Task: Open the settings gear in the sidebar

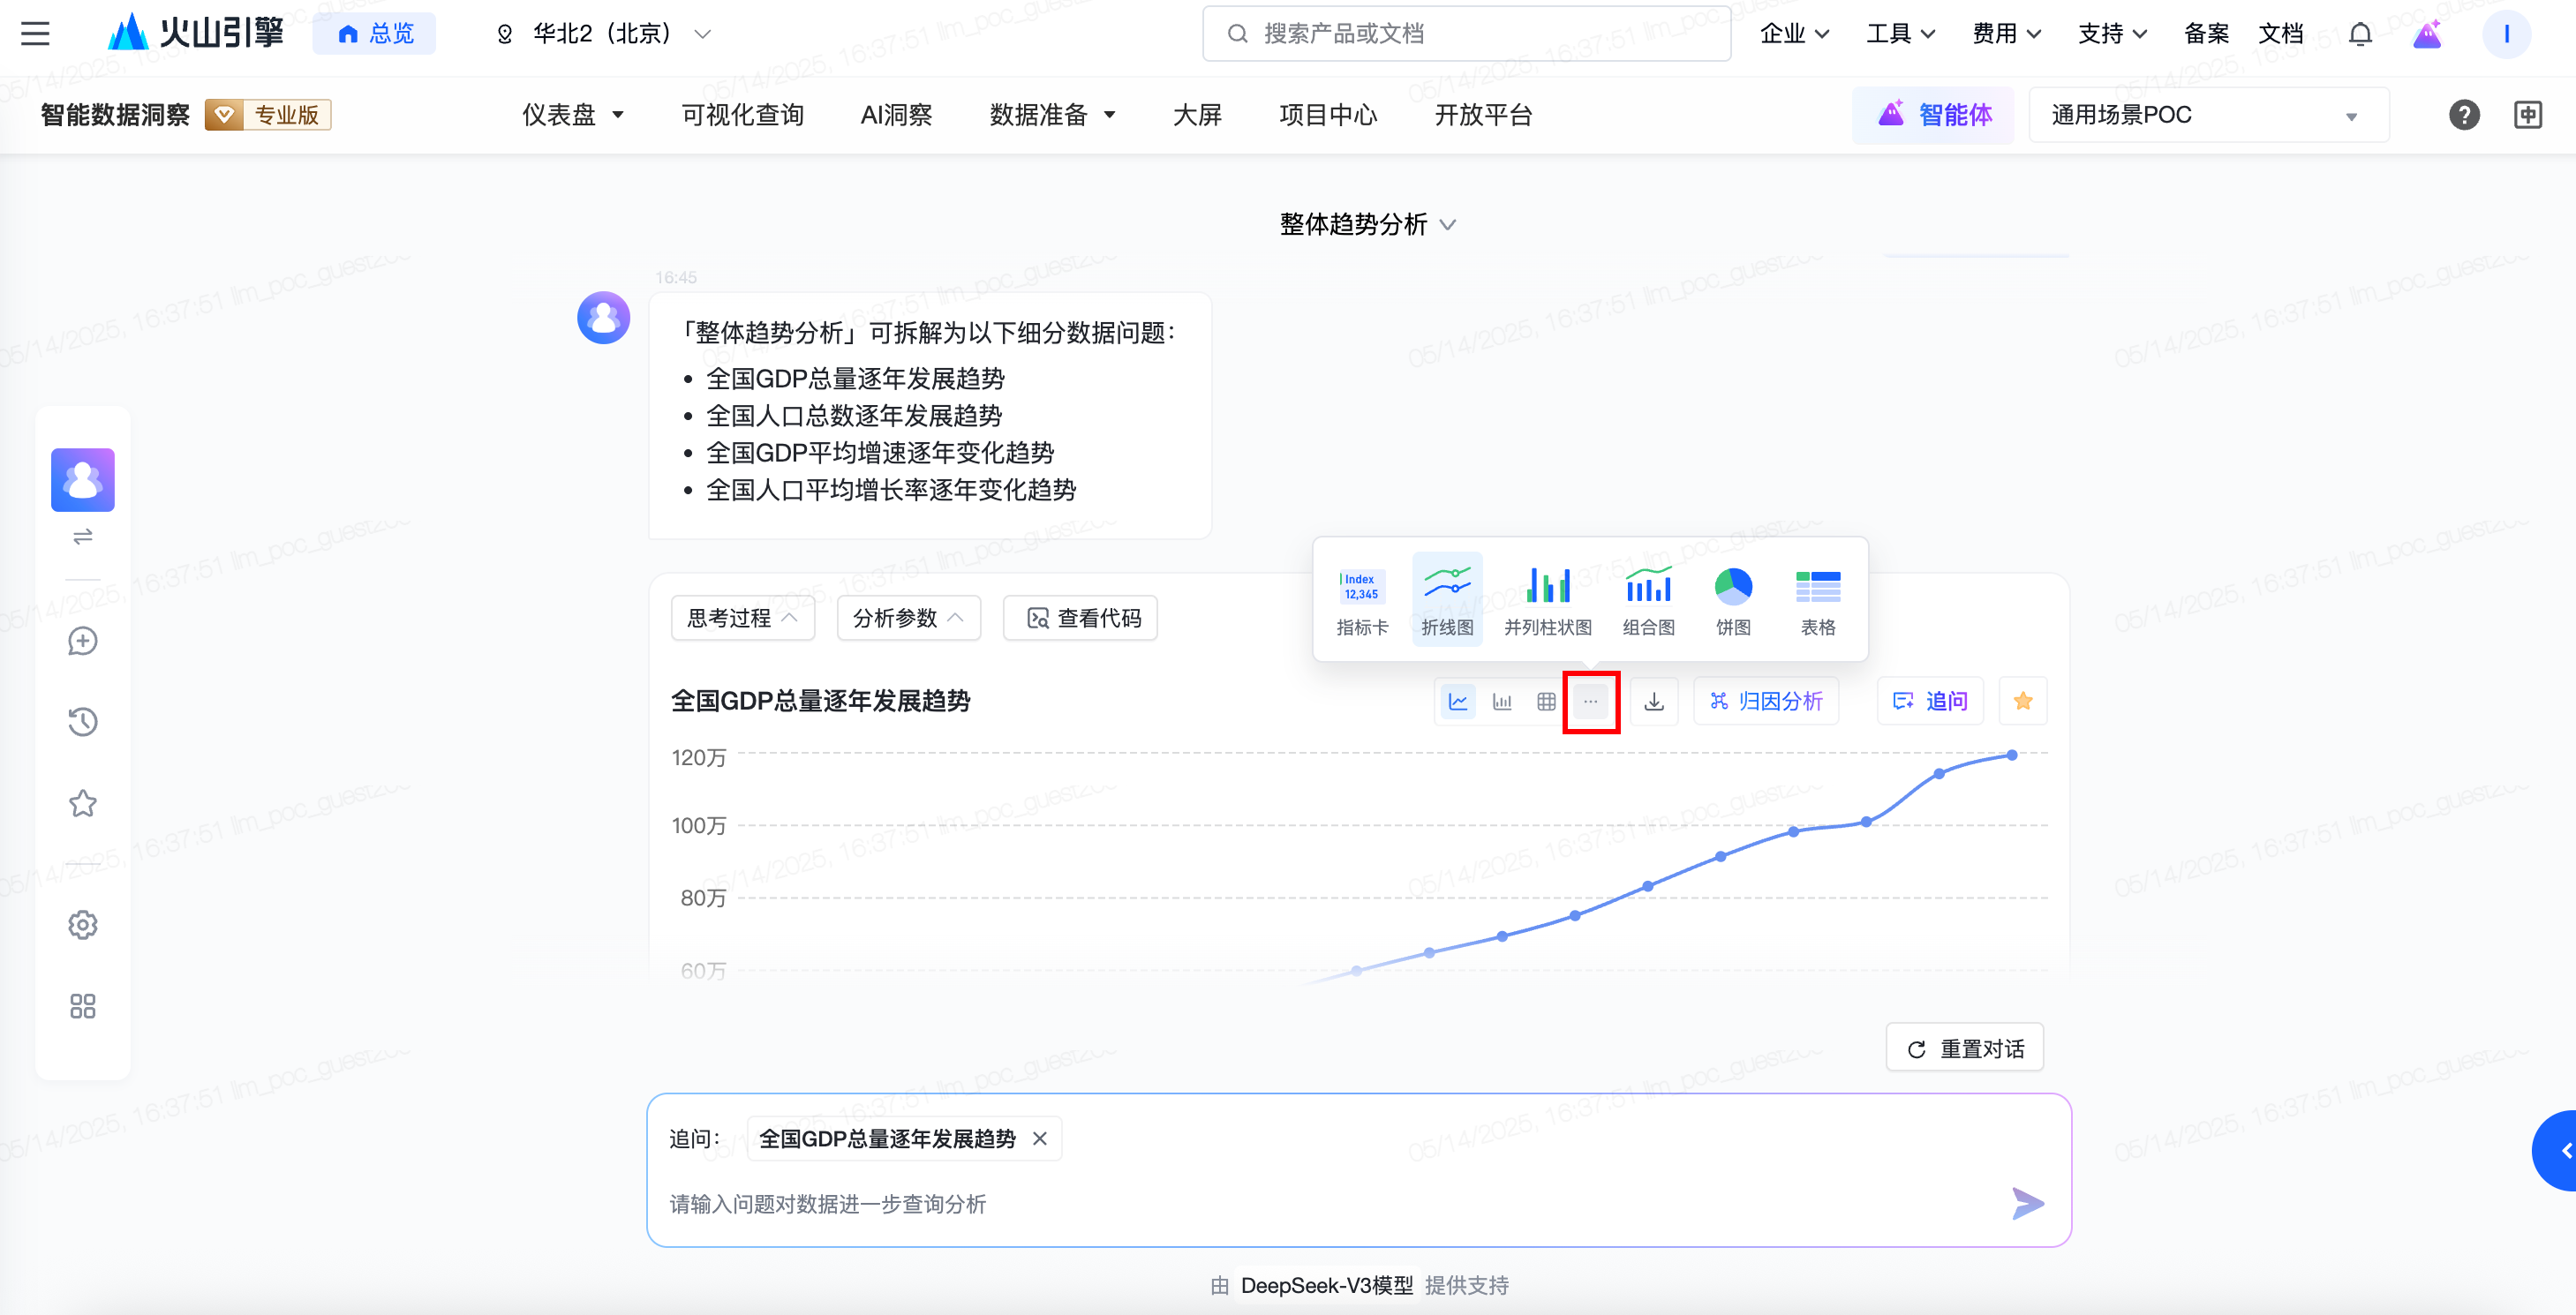Action: point(83,925)
